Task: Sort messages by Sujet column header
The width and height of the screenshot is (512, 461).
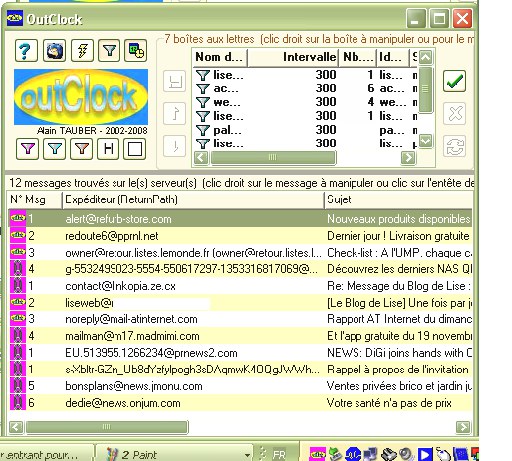Action: point(398,200)
